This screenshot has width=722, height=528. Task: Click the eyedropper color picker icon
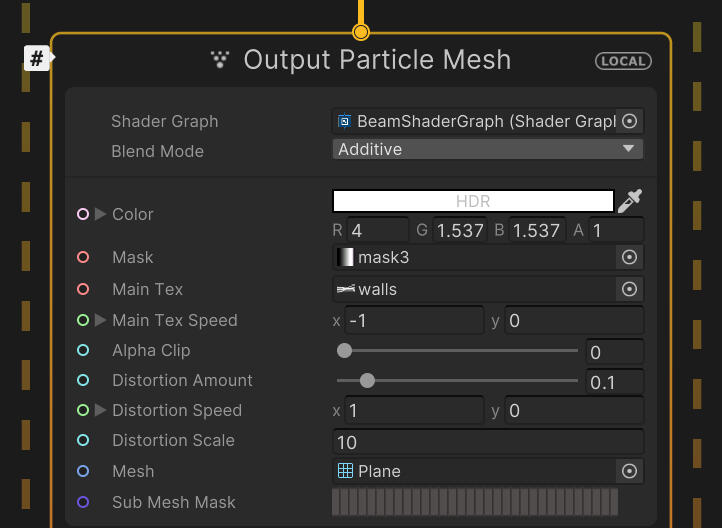[629, 201]
